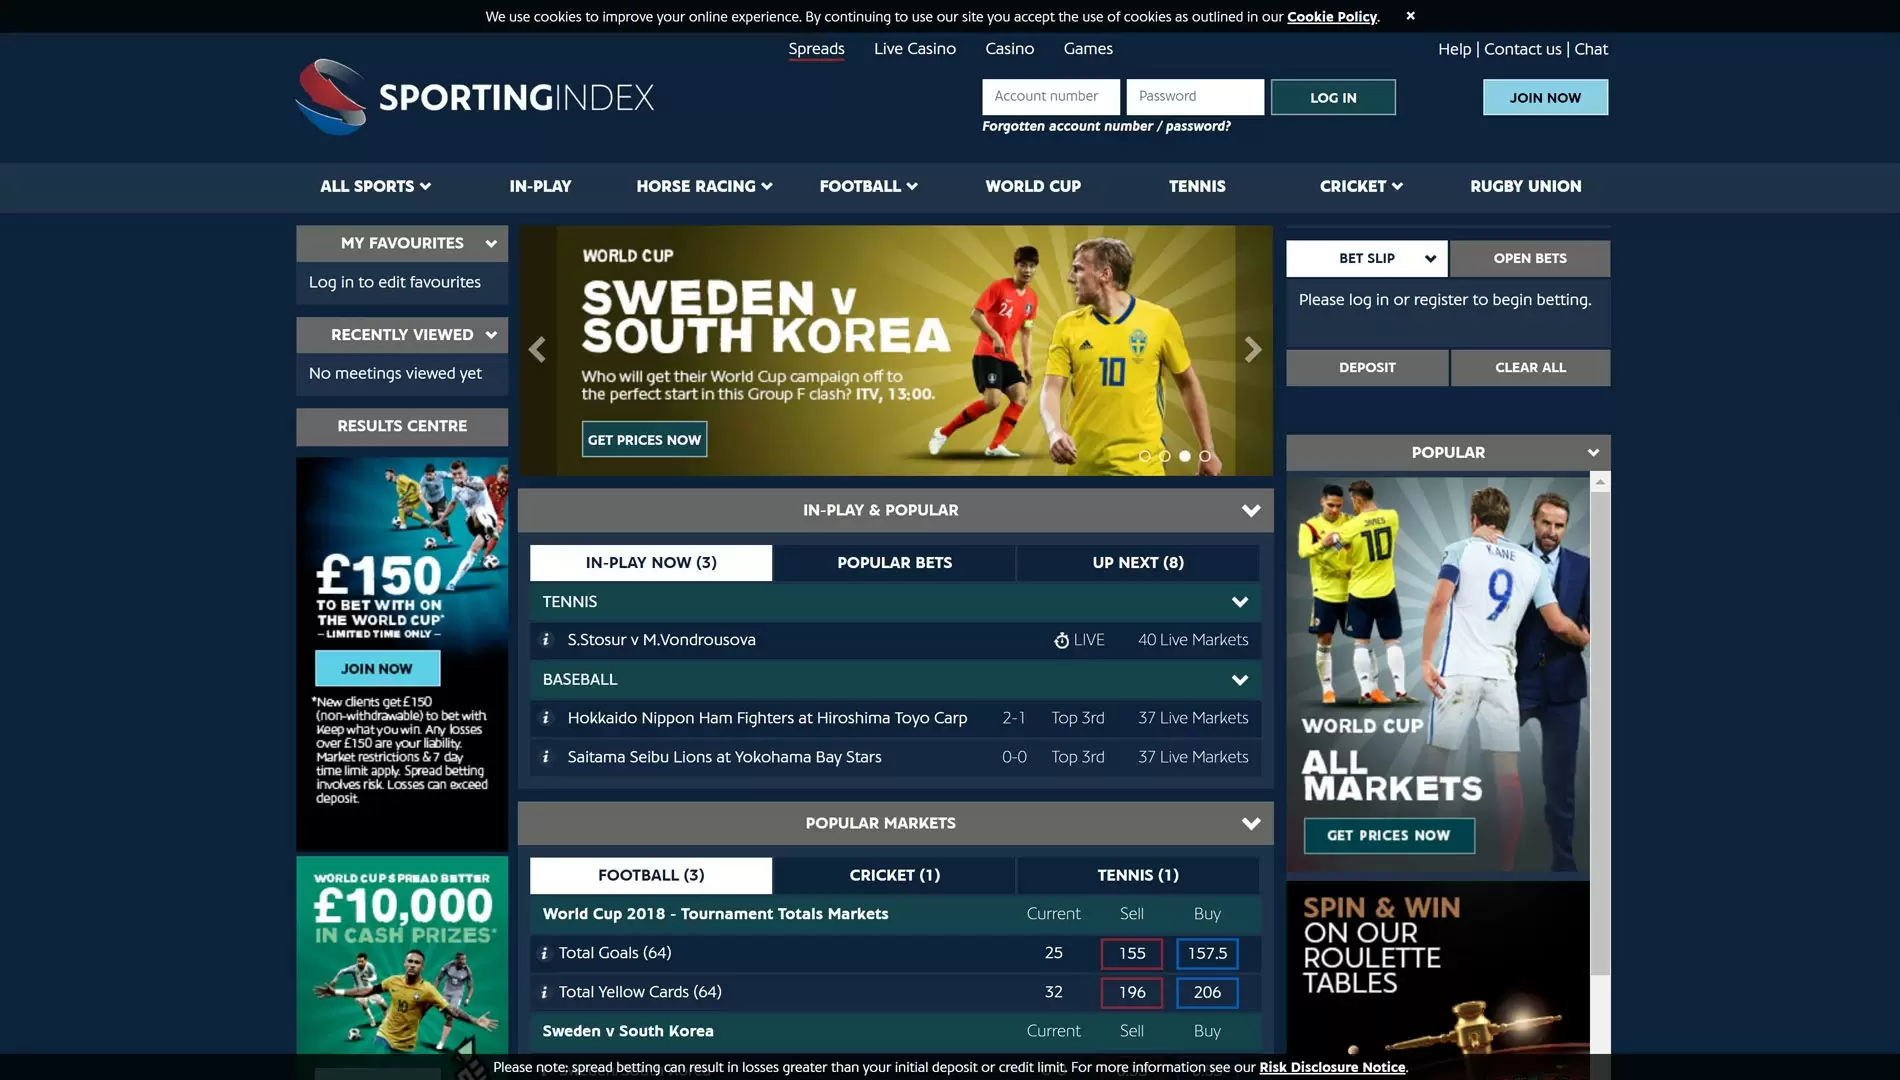
Task: Switch to the Up Next (8) tab
Action: coord(1138,563)
